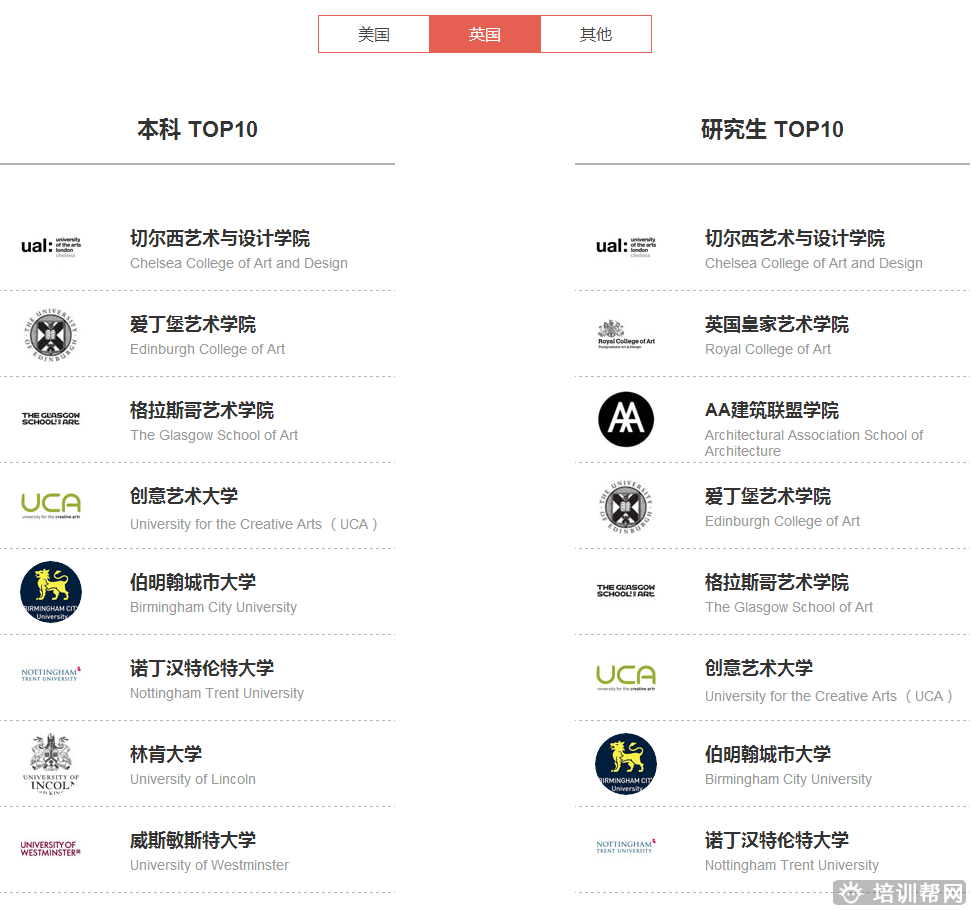
Task: Open 切尔西艺术与设计学院 in 本科 TOP10
Action: (x=220, y=238)
